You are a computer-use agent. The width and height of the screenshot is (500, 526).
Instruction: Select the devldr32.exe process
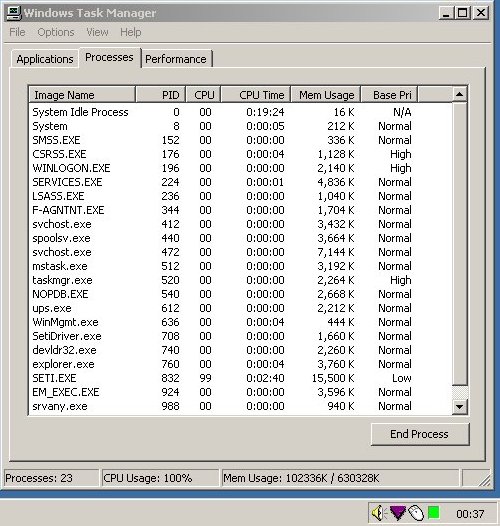point(240,350)
